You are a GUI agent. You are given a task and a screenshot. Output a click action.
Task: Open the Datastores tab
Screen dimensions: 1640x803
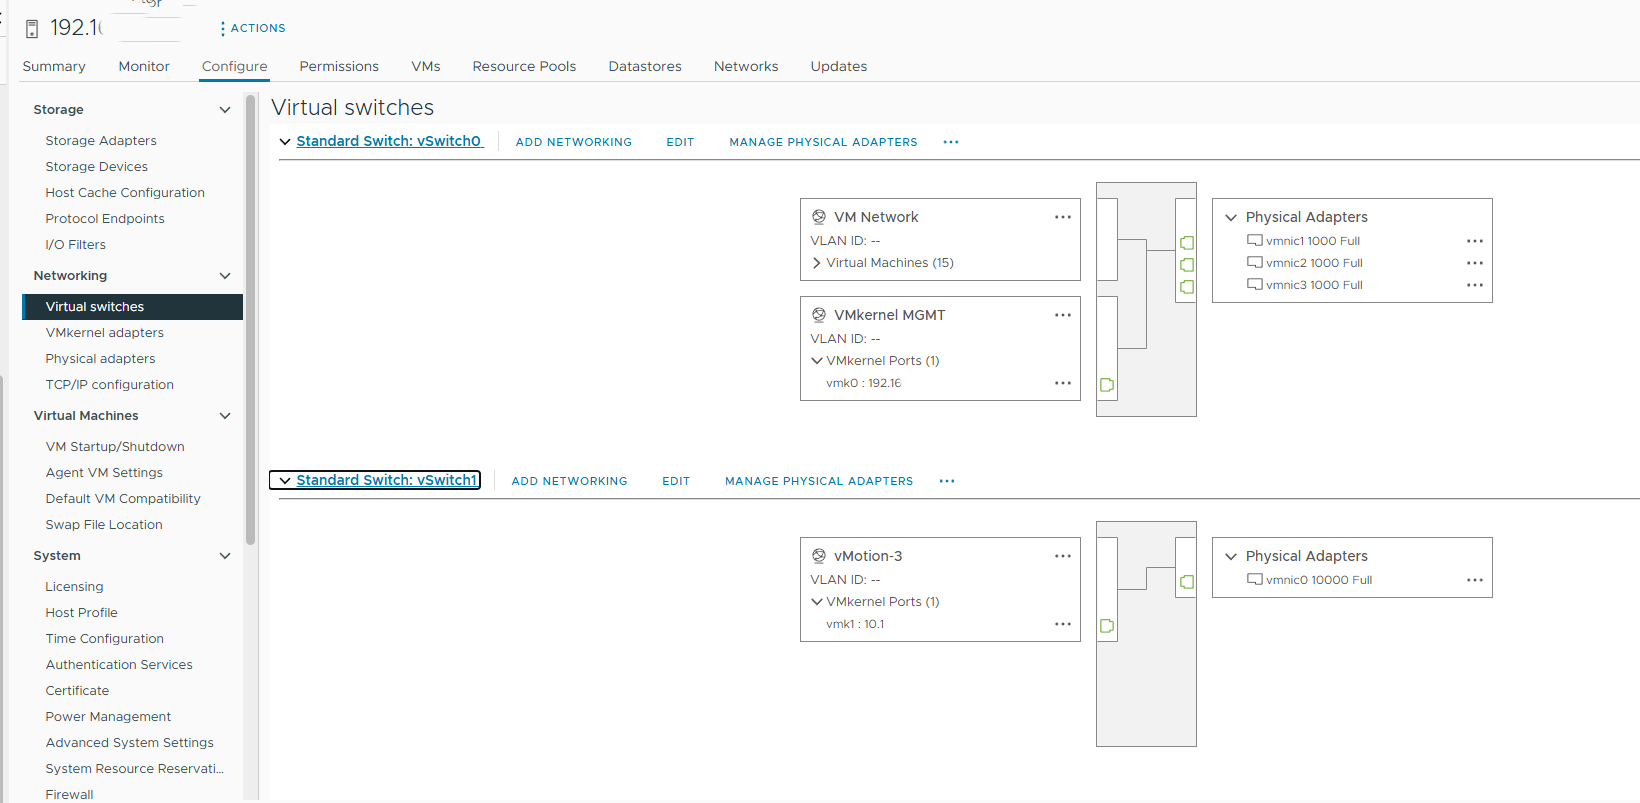(645, 66)
